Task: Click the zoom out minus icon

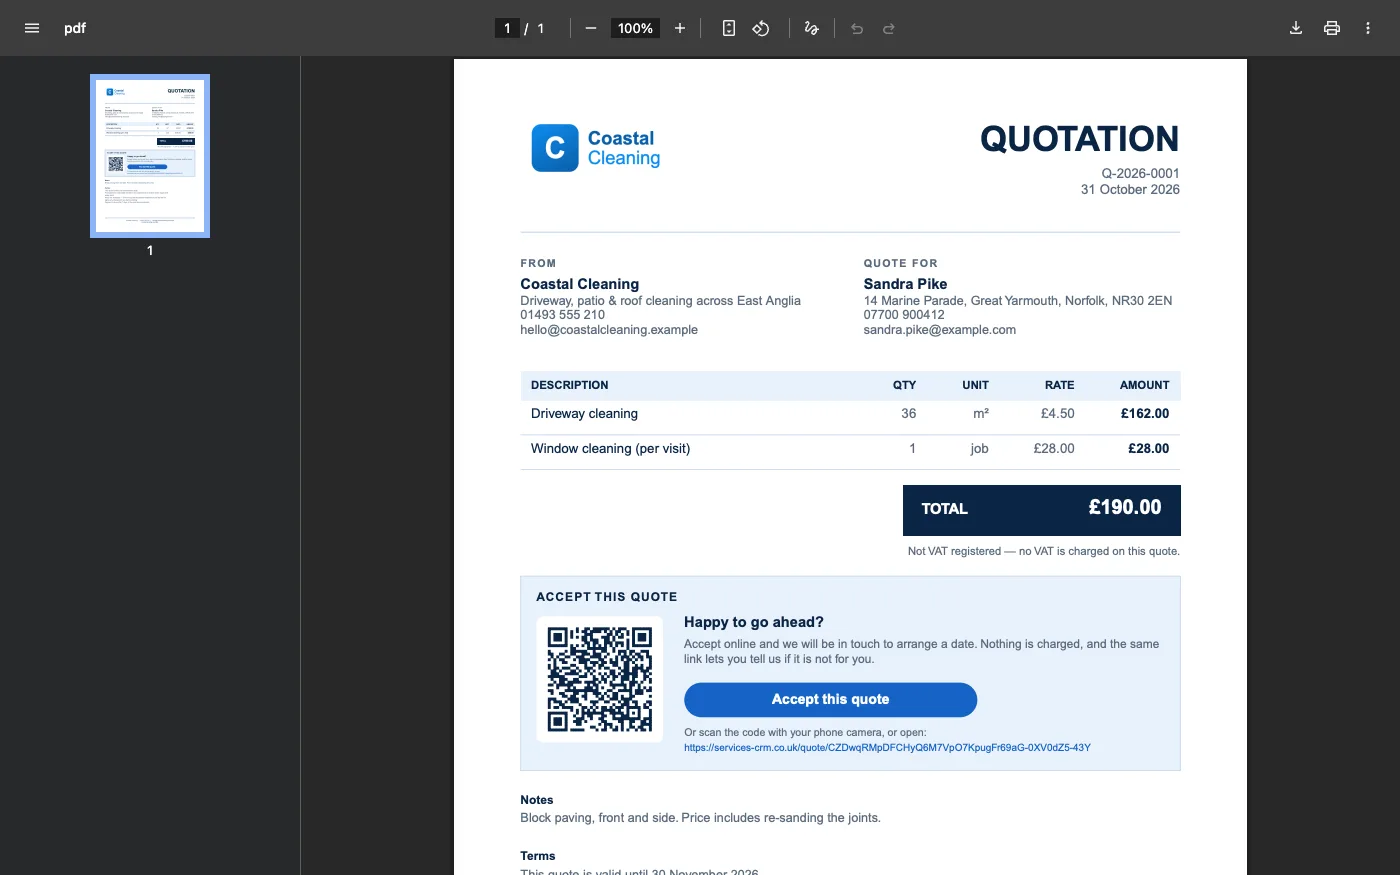Action: click(x=591, y=28)
